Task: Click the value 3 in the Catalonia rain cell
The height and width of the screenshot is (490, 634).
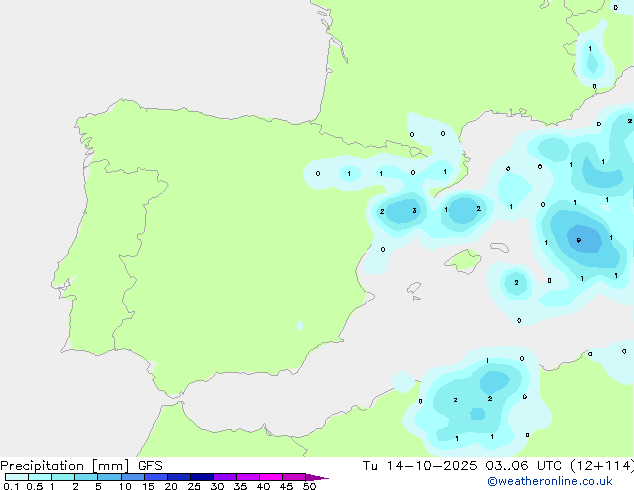Action: [414, 210]
